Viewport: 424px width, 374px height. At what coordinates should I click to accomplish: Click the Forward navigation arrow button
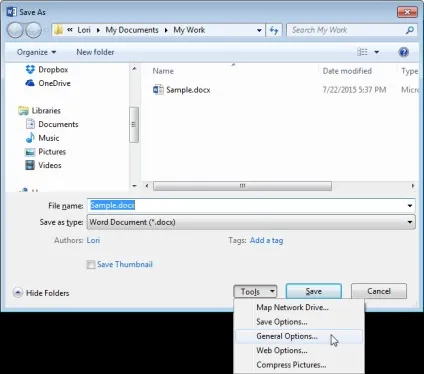(33, 30)
